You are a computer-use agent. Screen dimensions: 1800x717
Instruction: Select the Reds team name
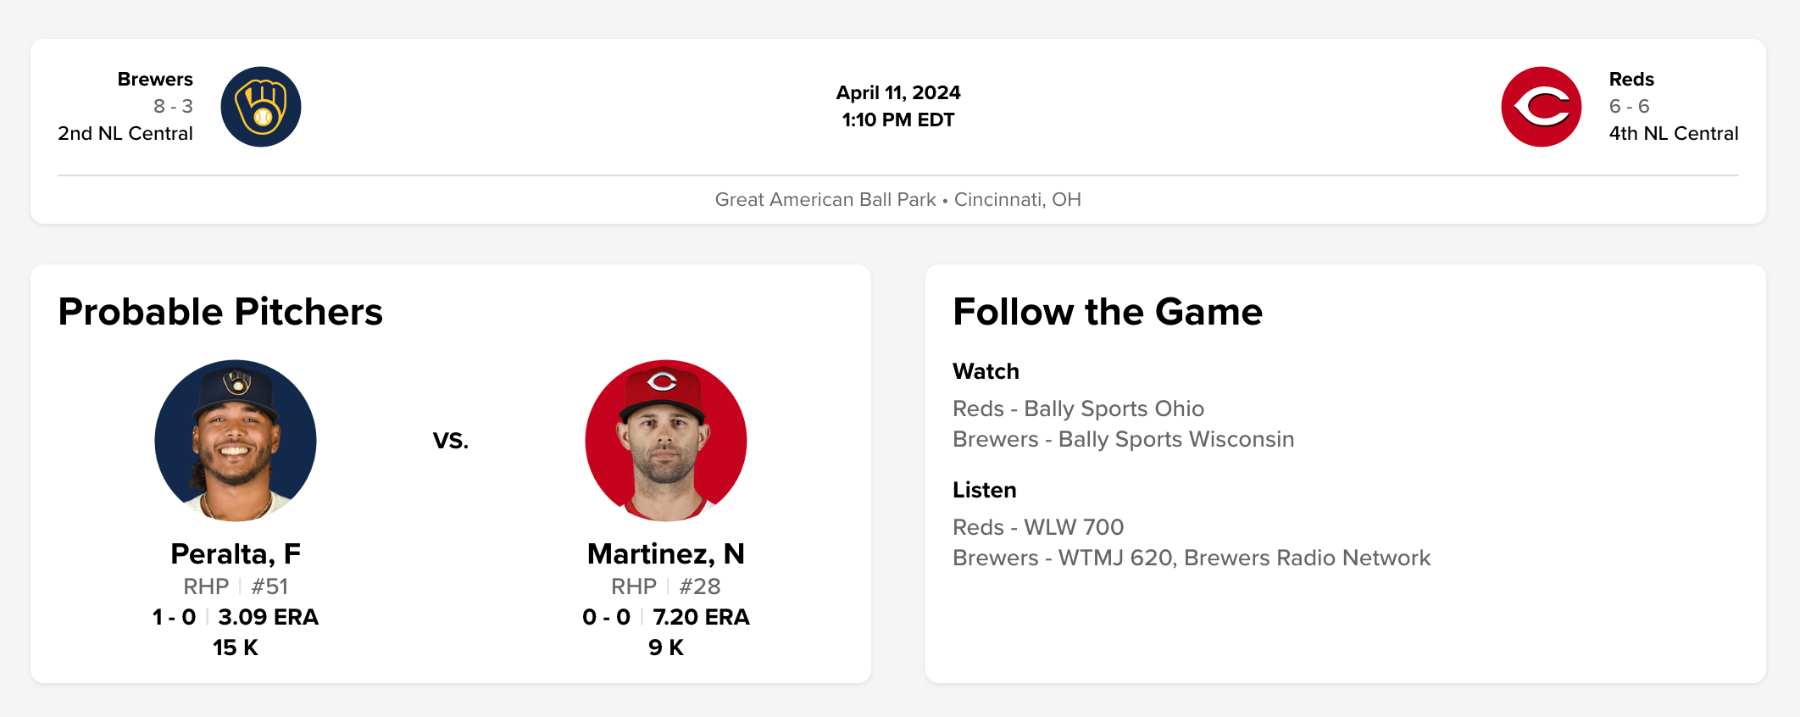[1631, 79]
